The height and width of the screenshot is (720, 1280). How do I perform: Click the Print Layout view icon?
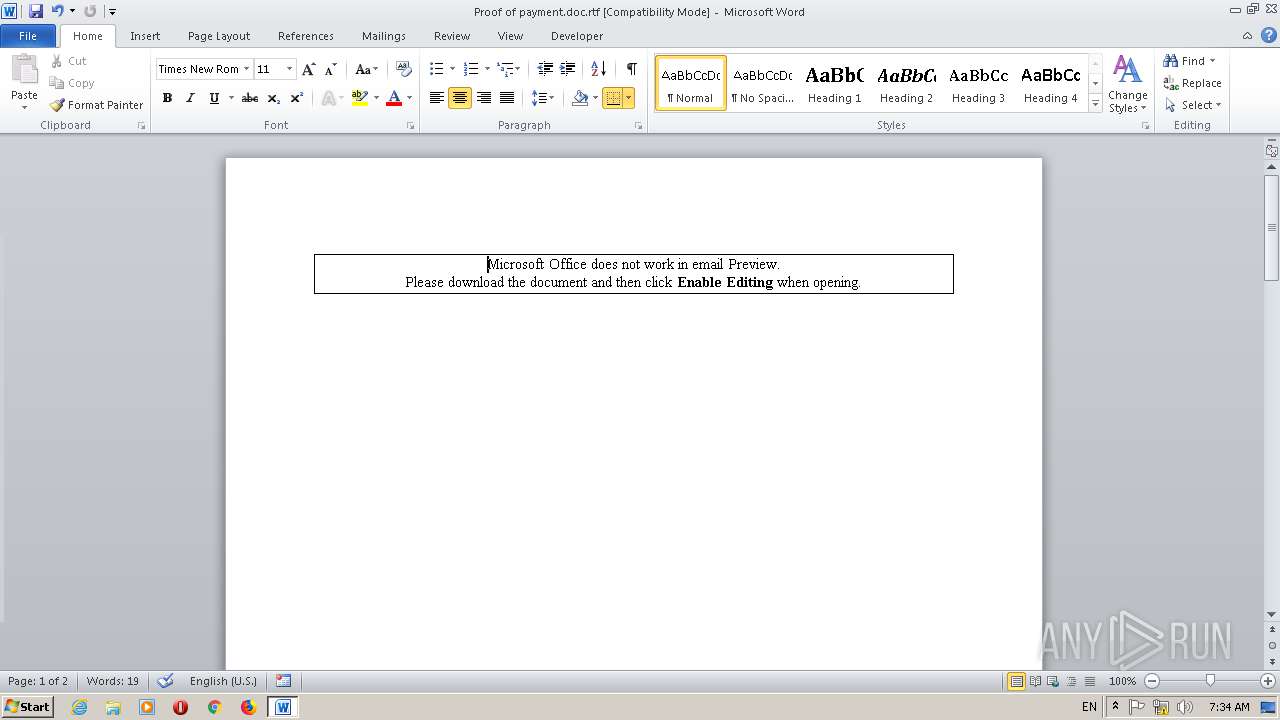pos(1016,681)
